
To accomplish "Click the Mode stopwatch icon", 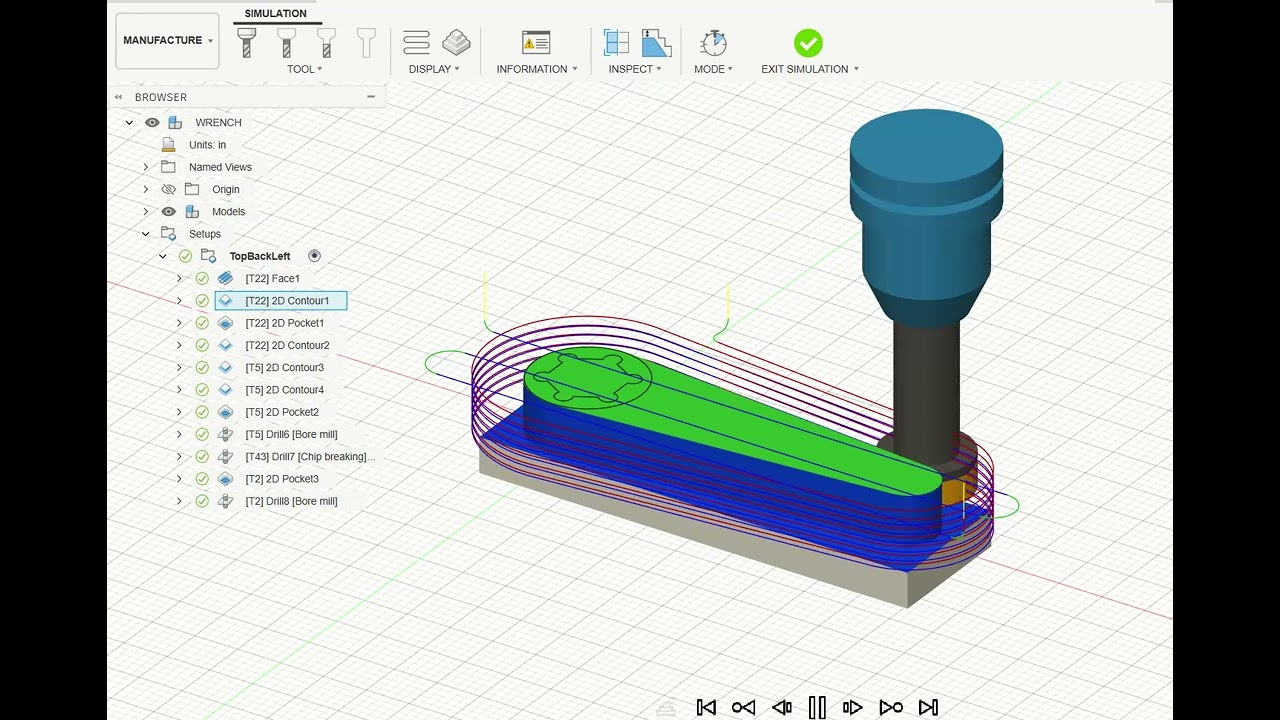I will click(713, 42).
